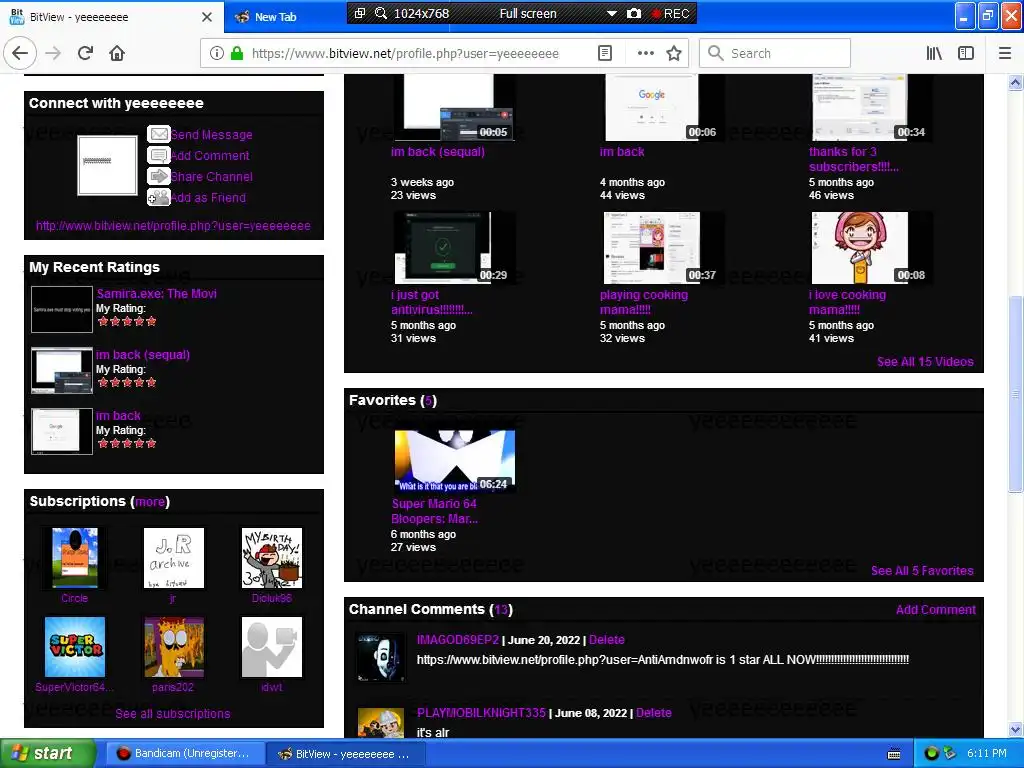1024x768 pixels.
Task: Click Bandicam window-select icon left of 1024x768
Action: coord(360,13)
